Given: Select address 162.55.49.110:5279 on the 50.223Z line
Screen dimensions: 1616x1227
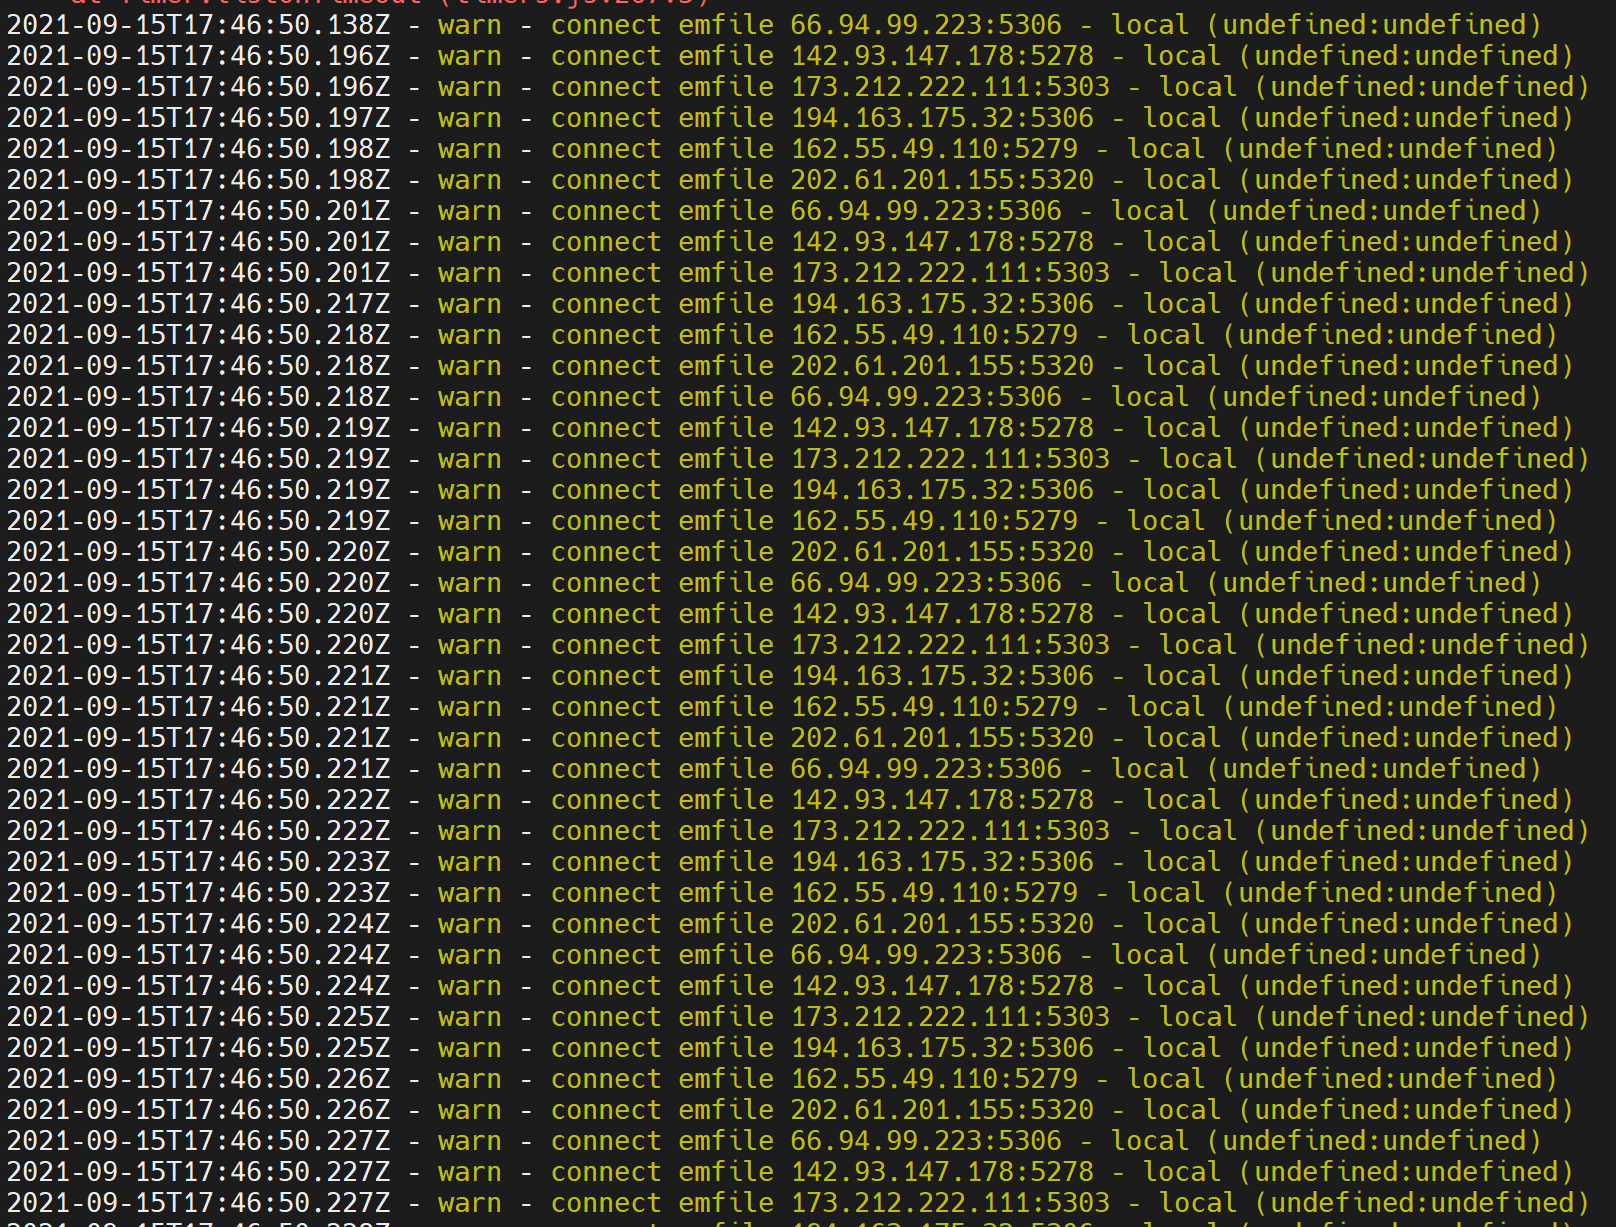Looking at the screenshot, I should coord(934,893).
